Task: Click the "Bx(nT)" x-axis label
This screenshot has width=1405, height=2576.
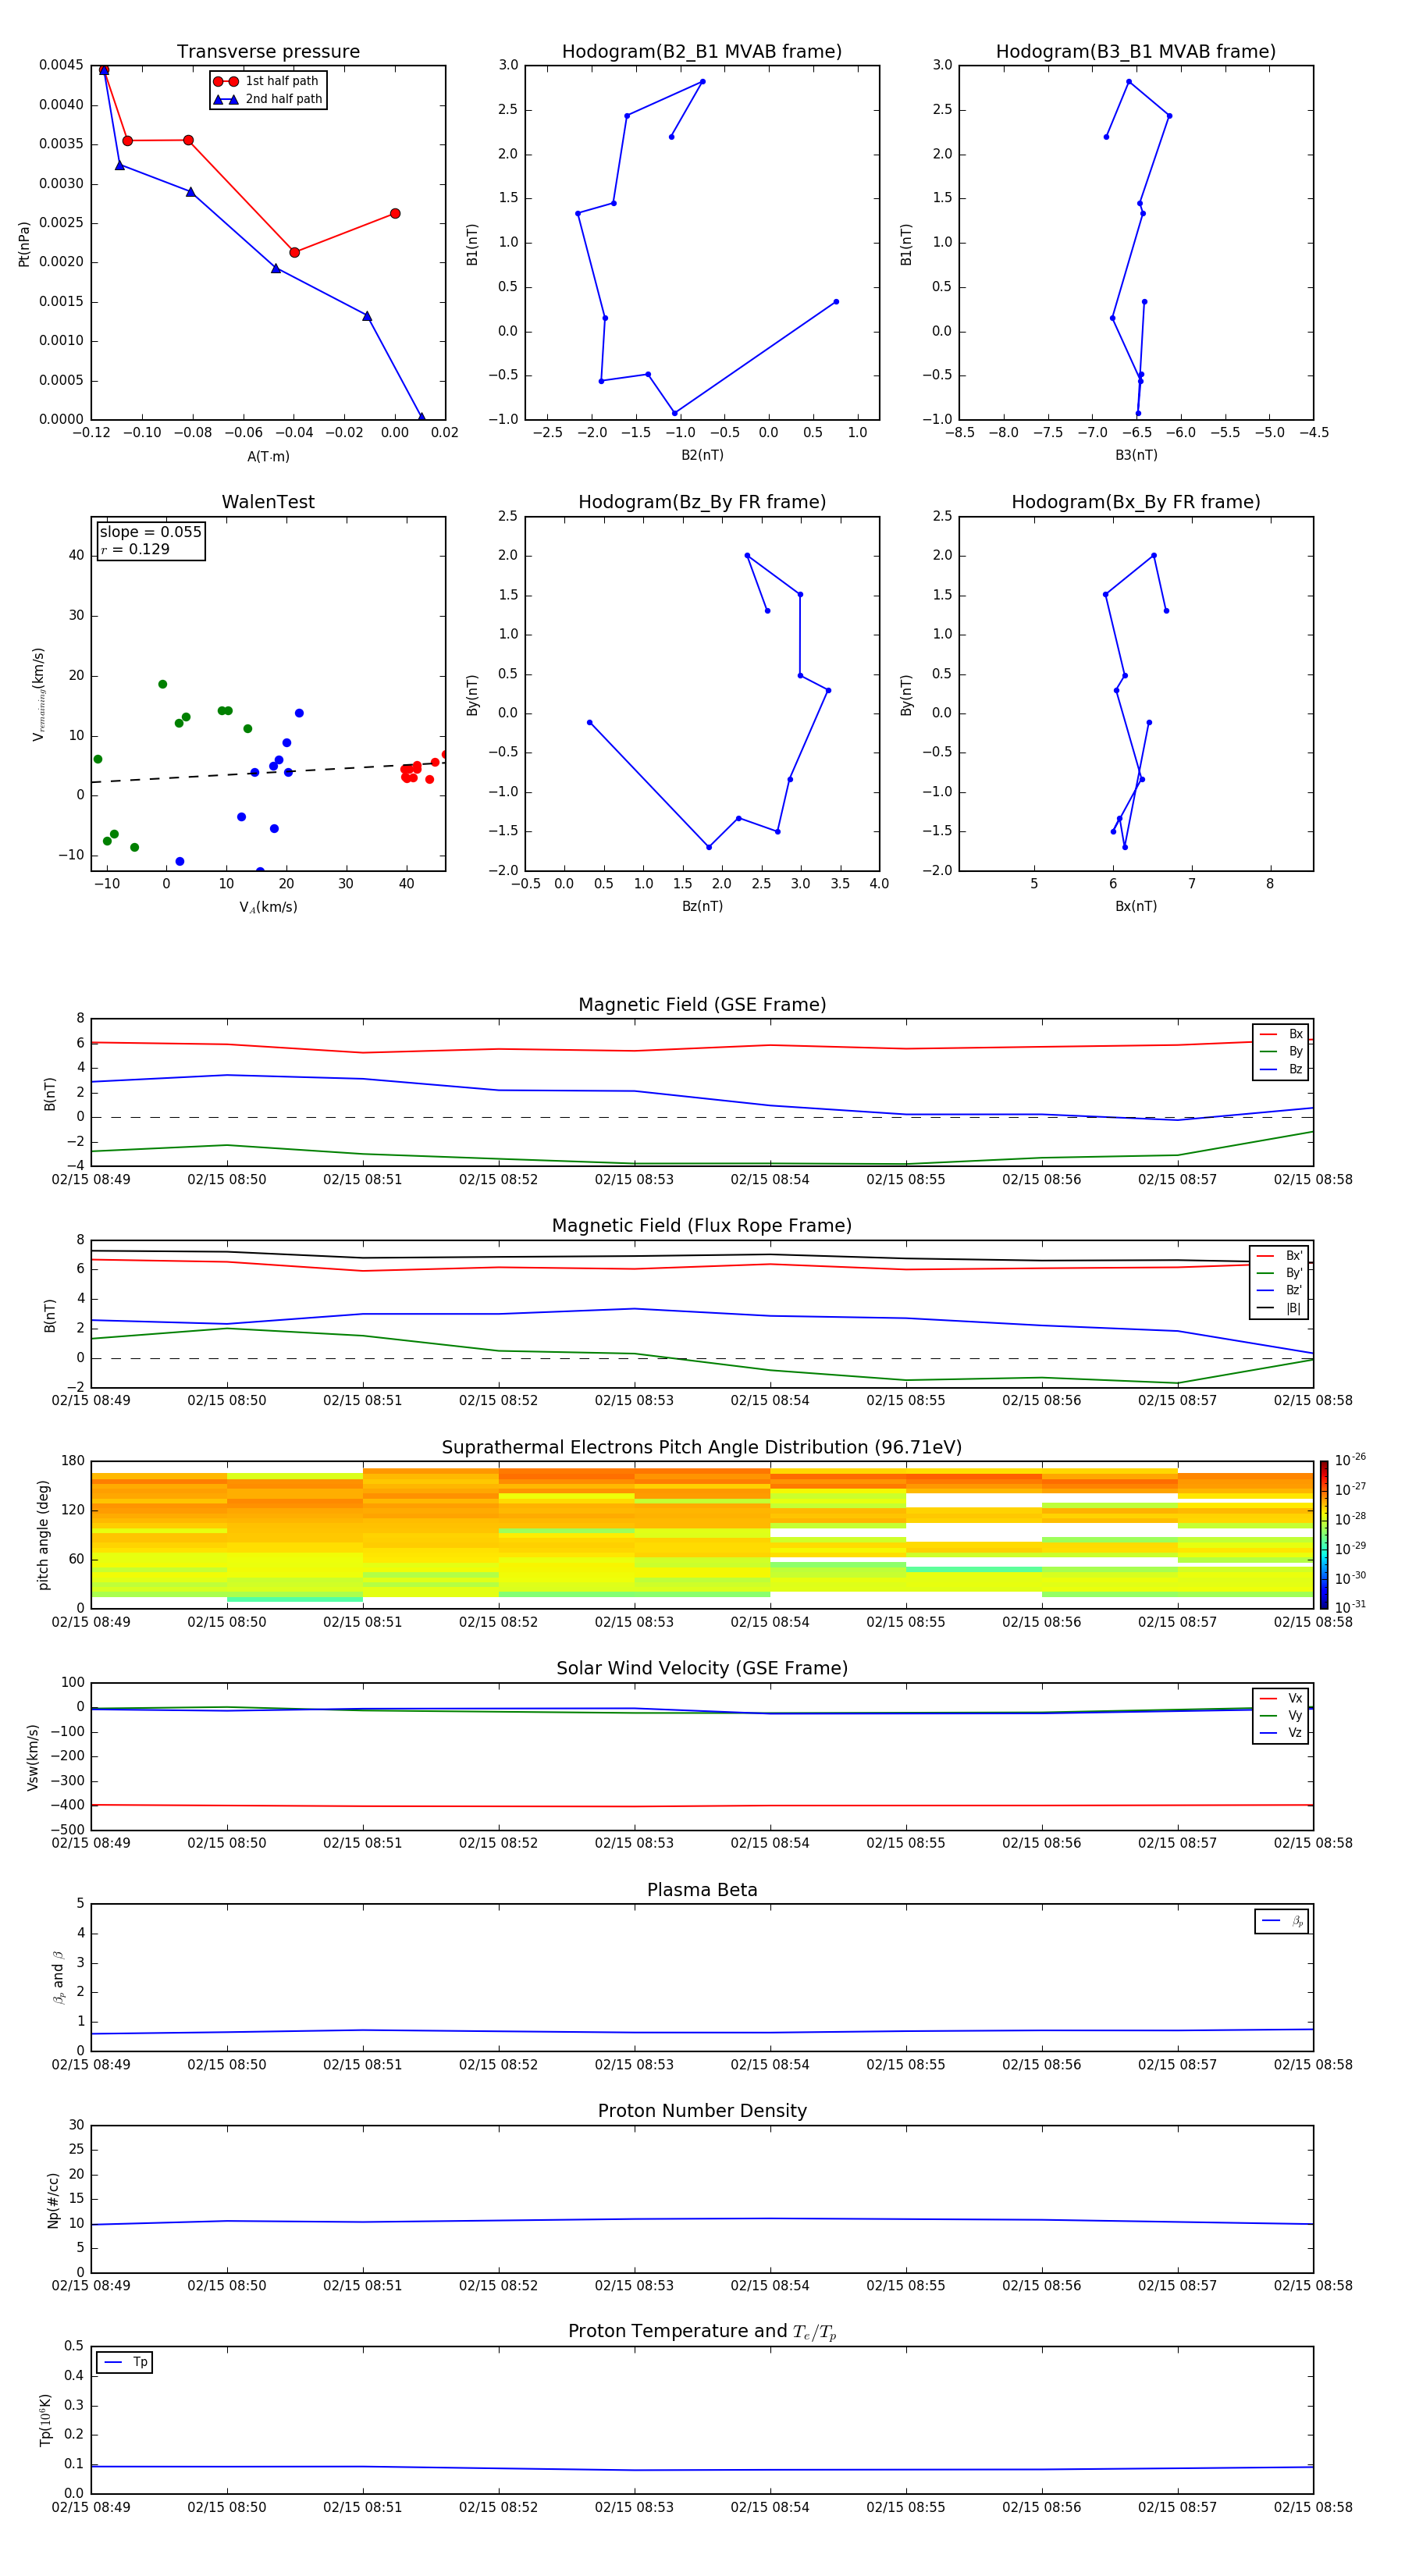Action: pyautogui.click(x=1136, y=906)
